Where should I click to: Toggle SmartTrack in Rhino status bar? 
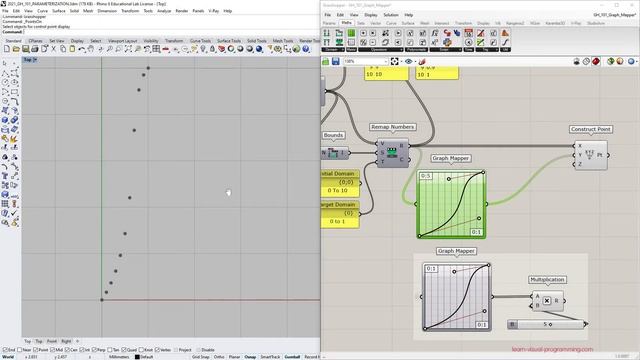click(270, 357)
